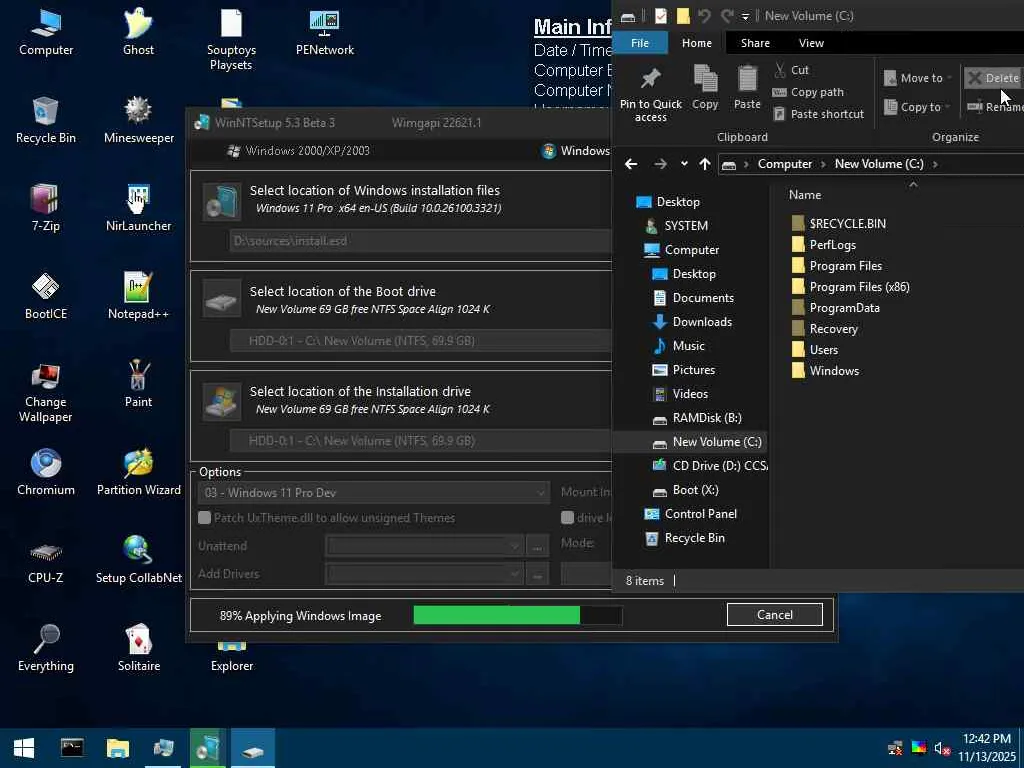
Task: Click the Add Drivers browse button
Action: click(x=537, y=574)
